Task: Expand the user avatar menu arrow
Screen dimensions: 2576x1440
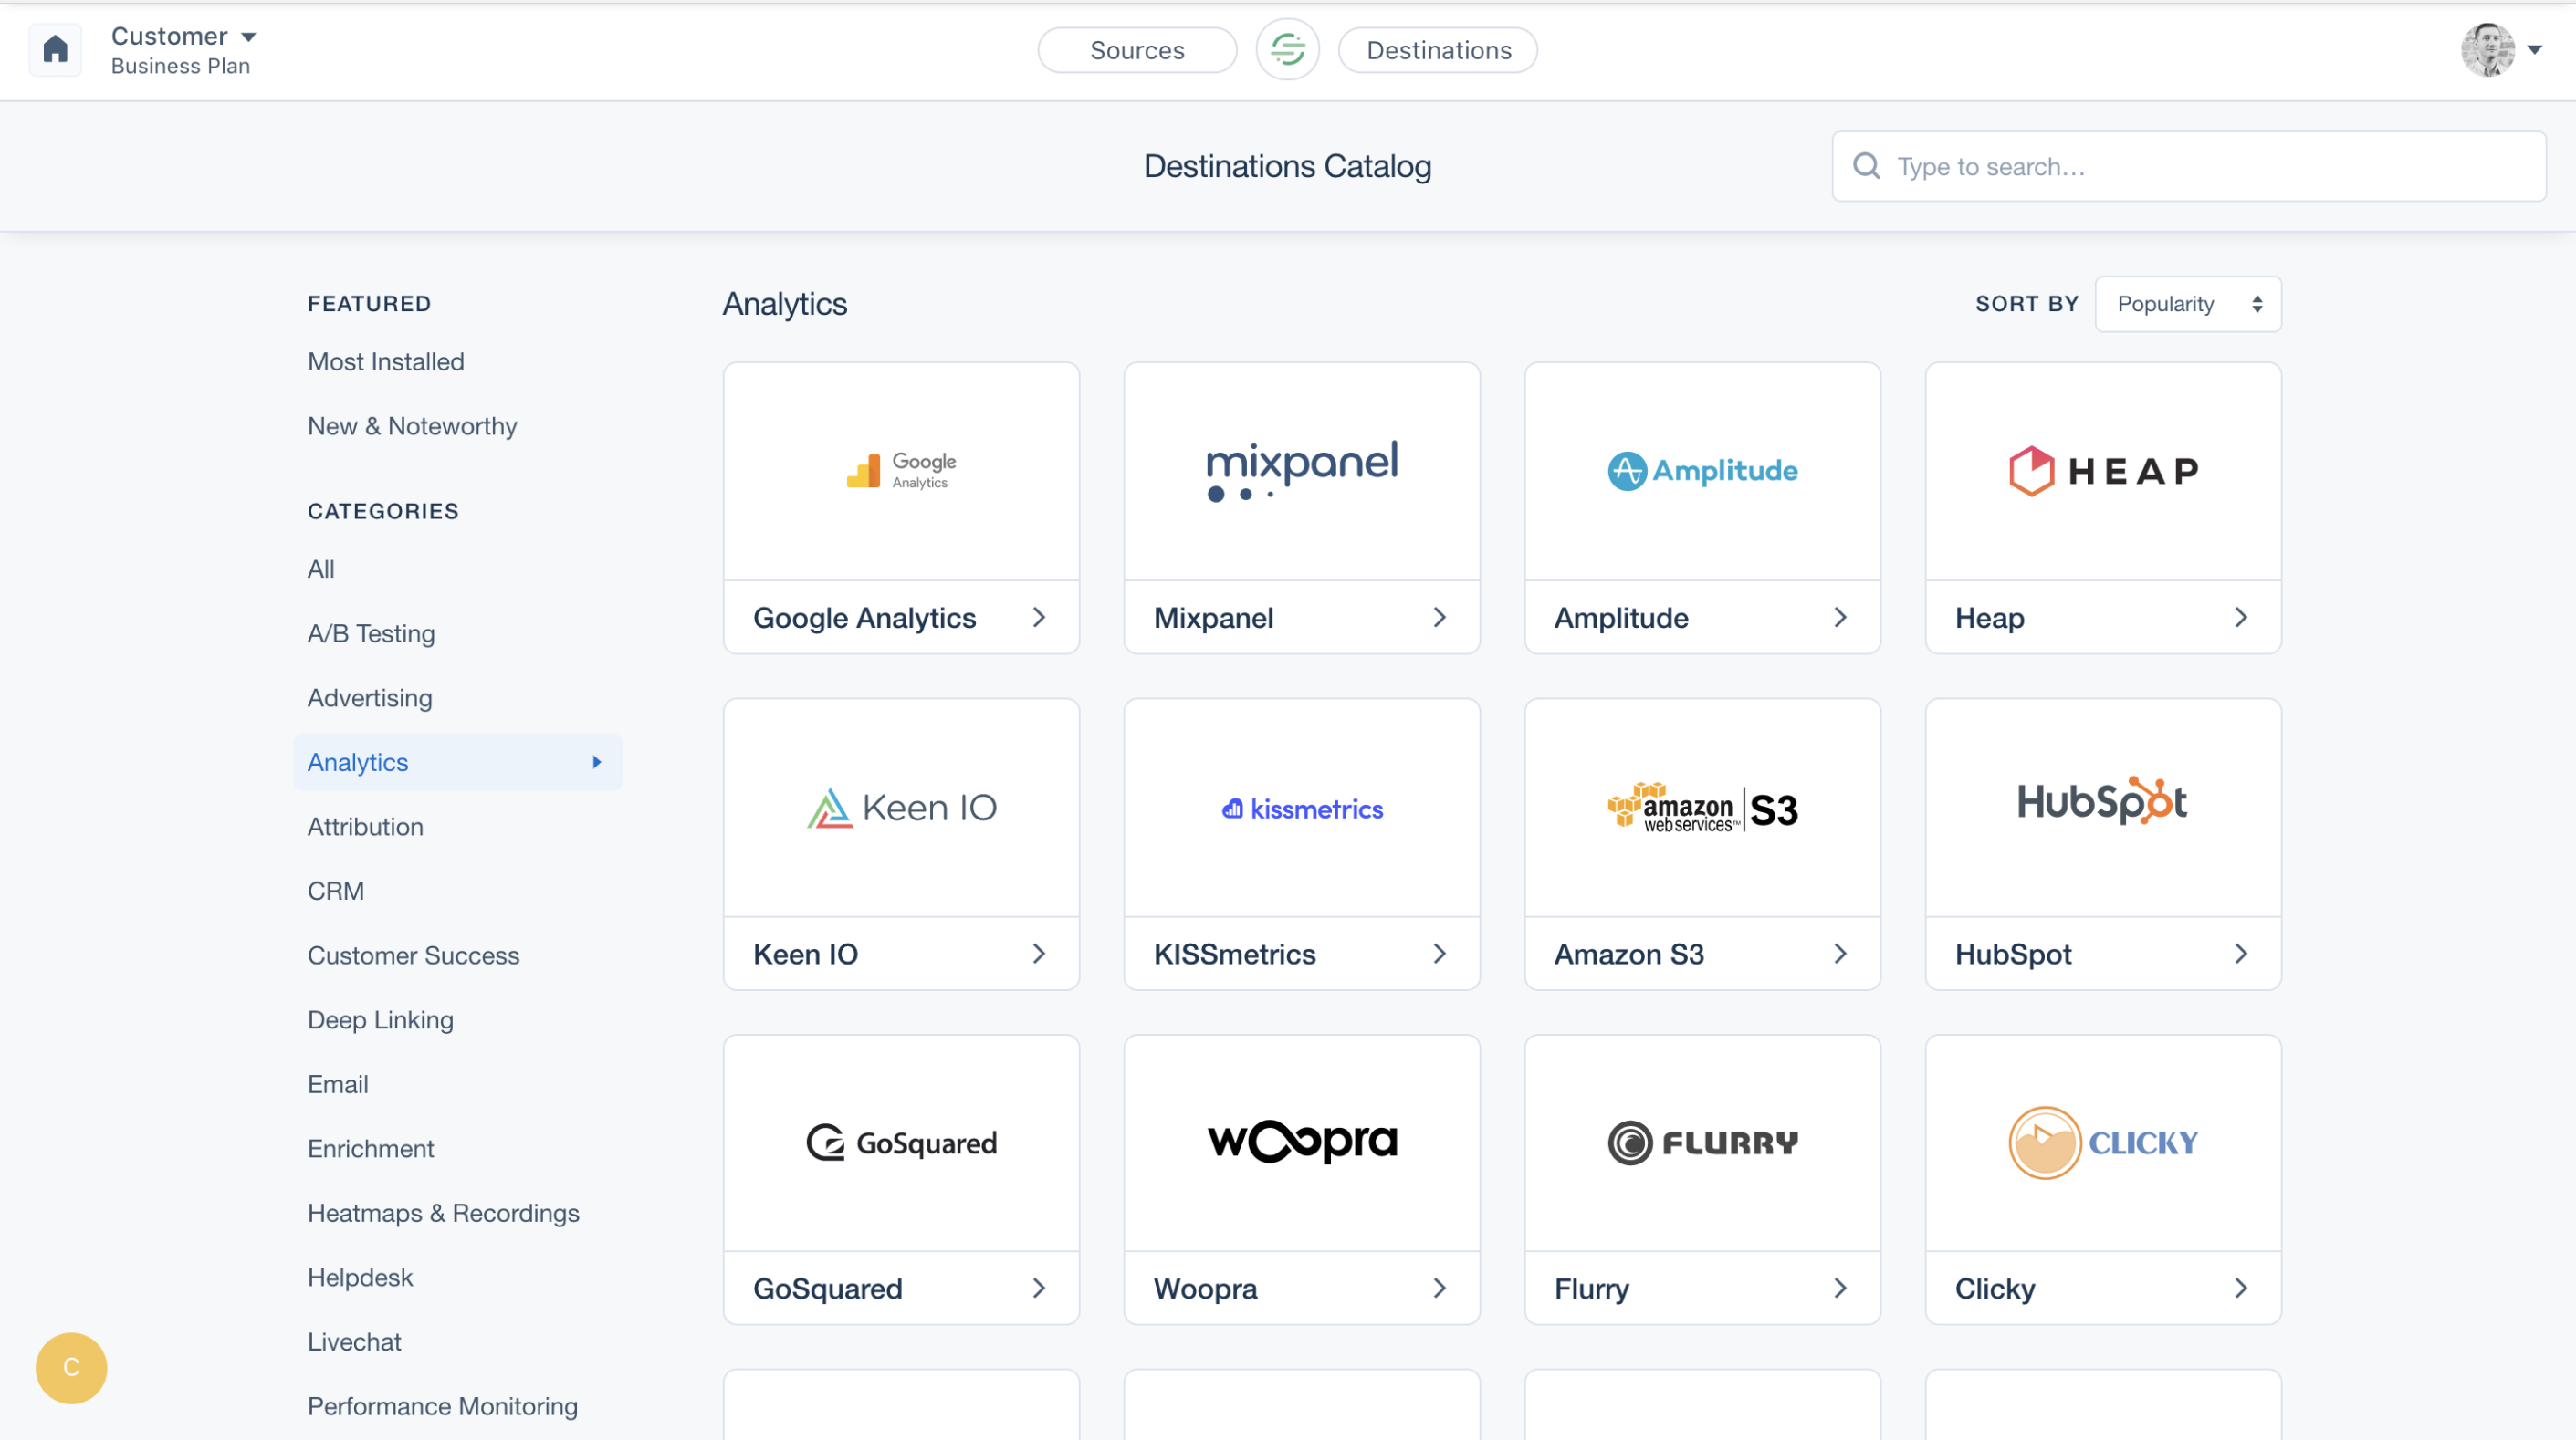Action: coord(2534,49)
